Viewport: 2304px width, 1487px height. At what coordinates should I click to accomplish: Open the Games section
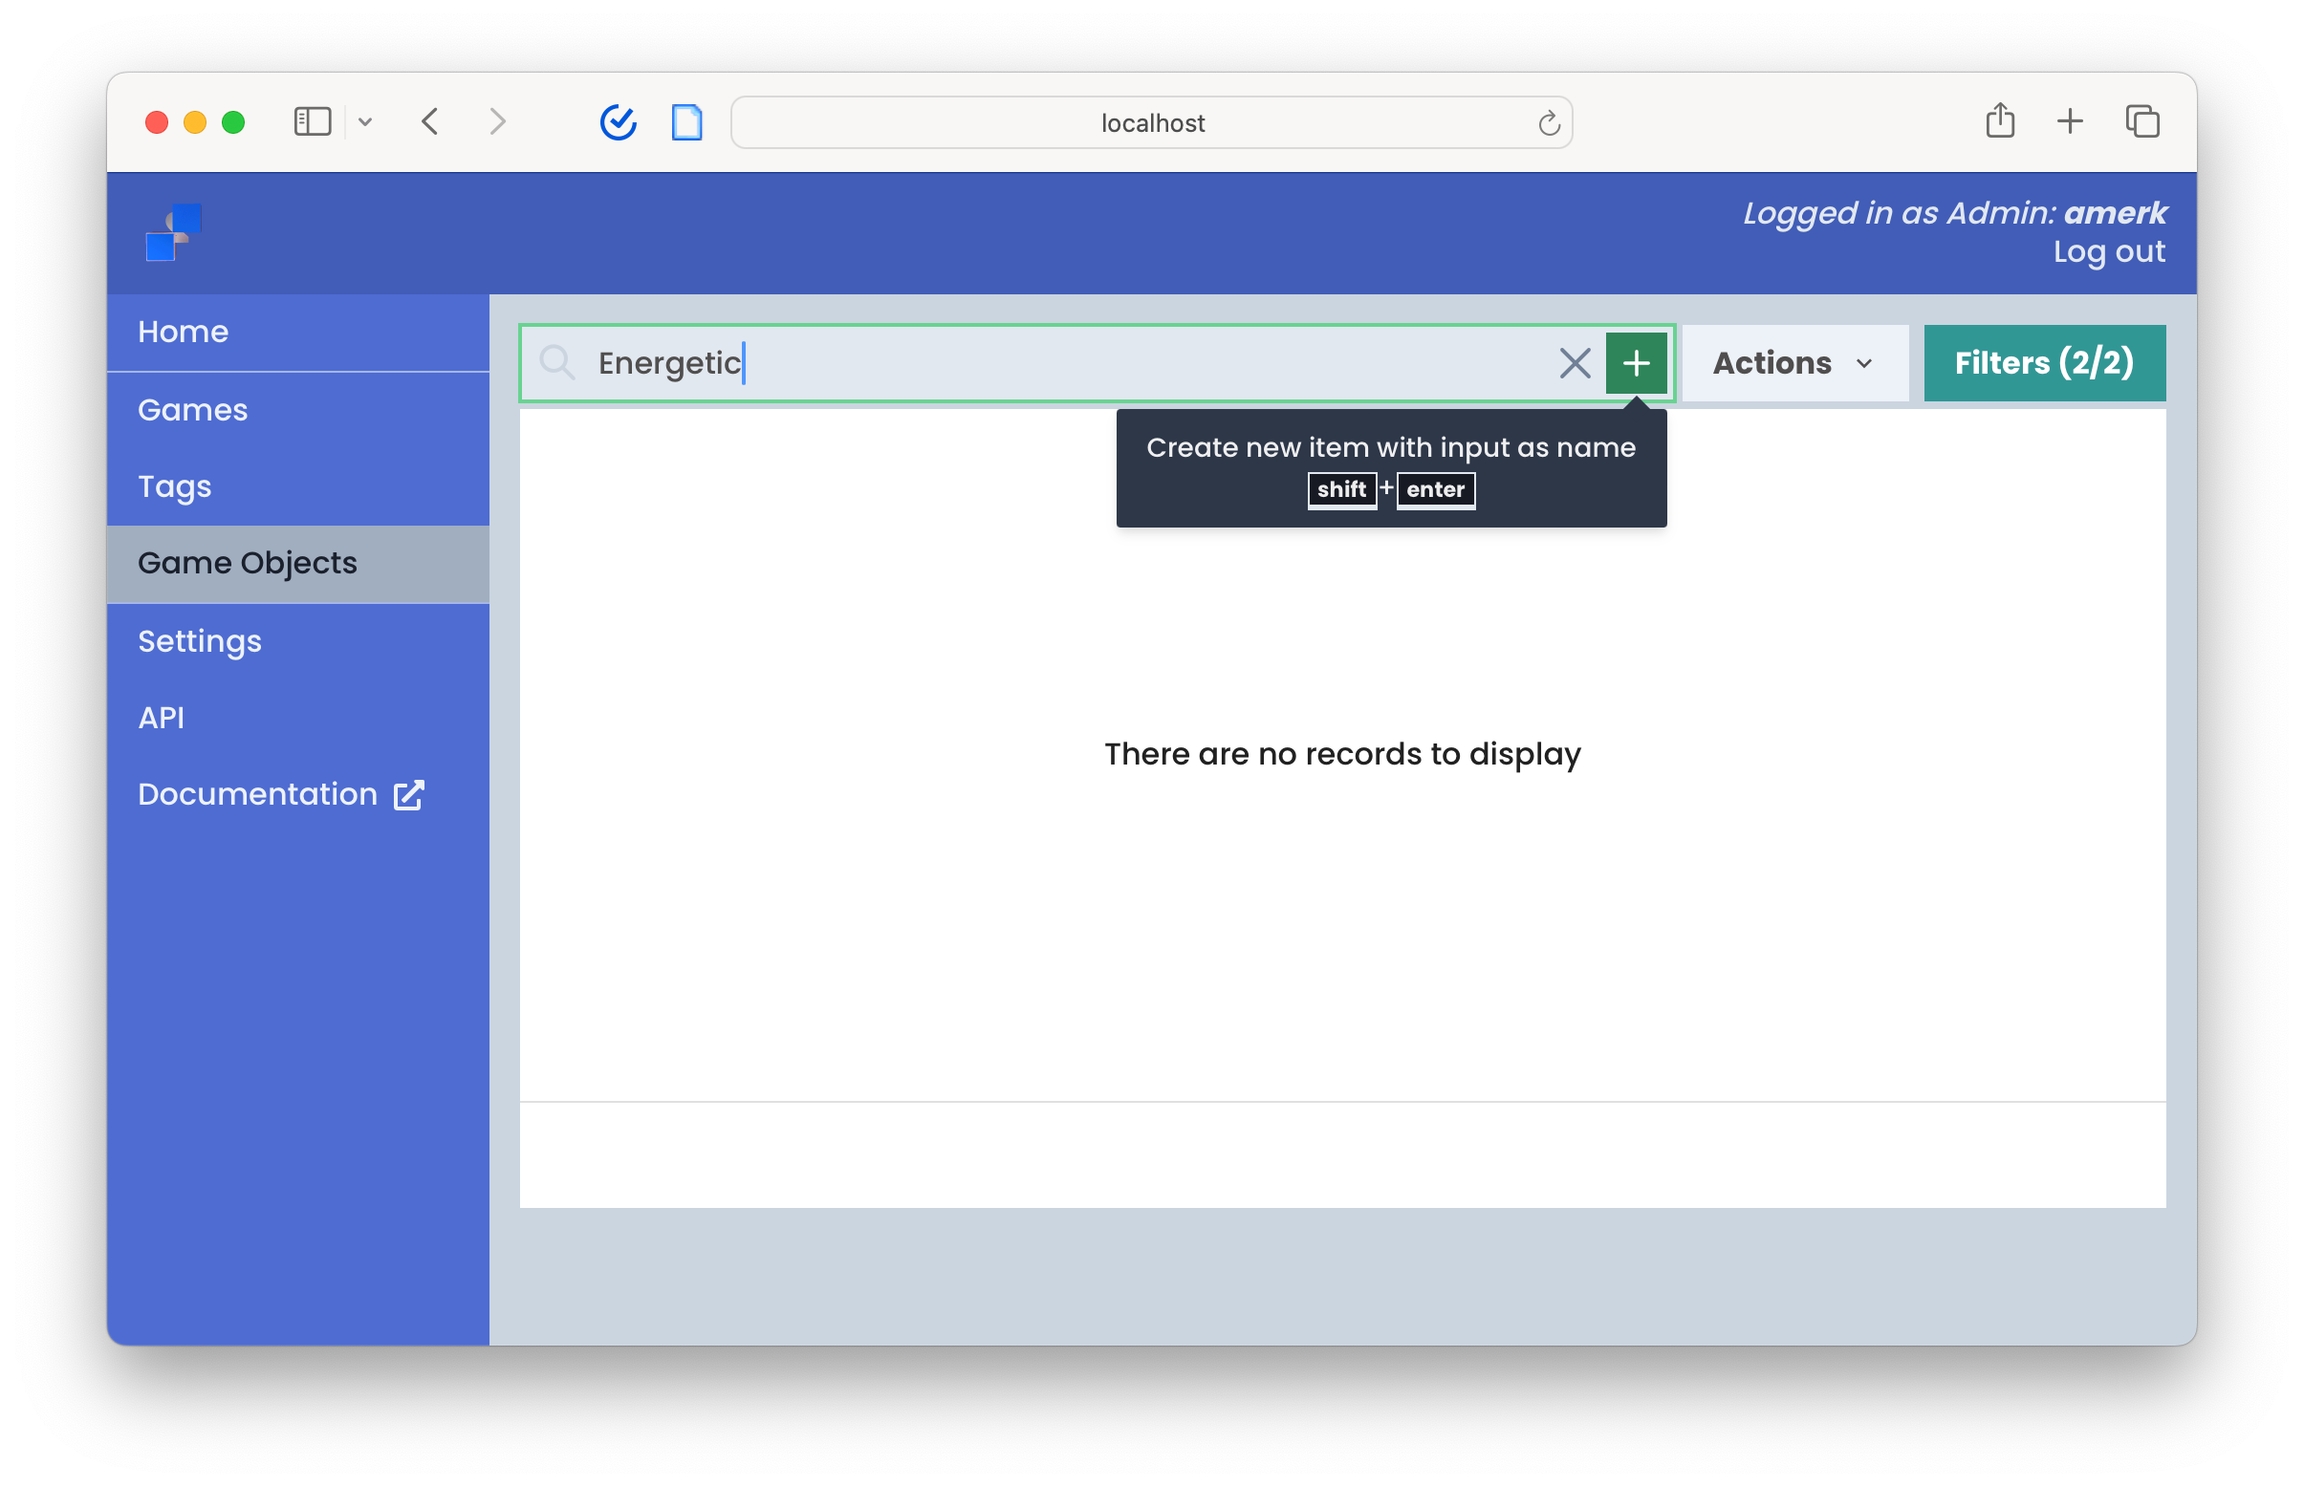point(298,410)
